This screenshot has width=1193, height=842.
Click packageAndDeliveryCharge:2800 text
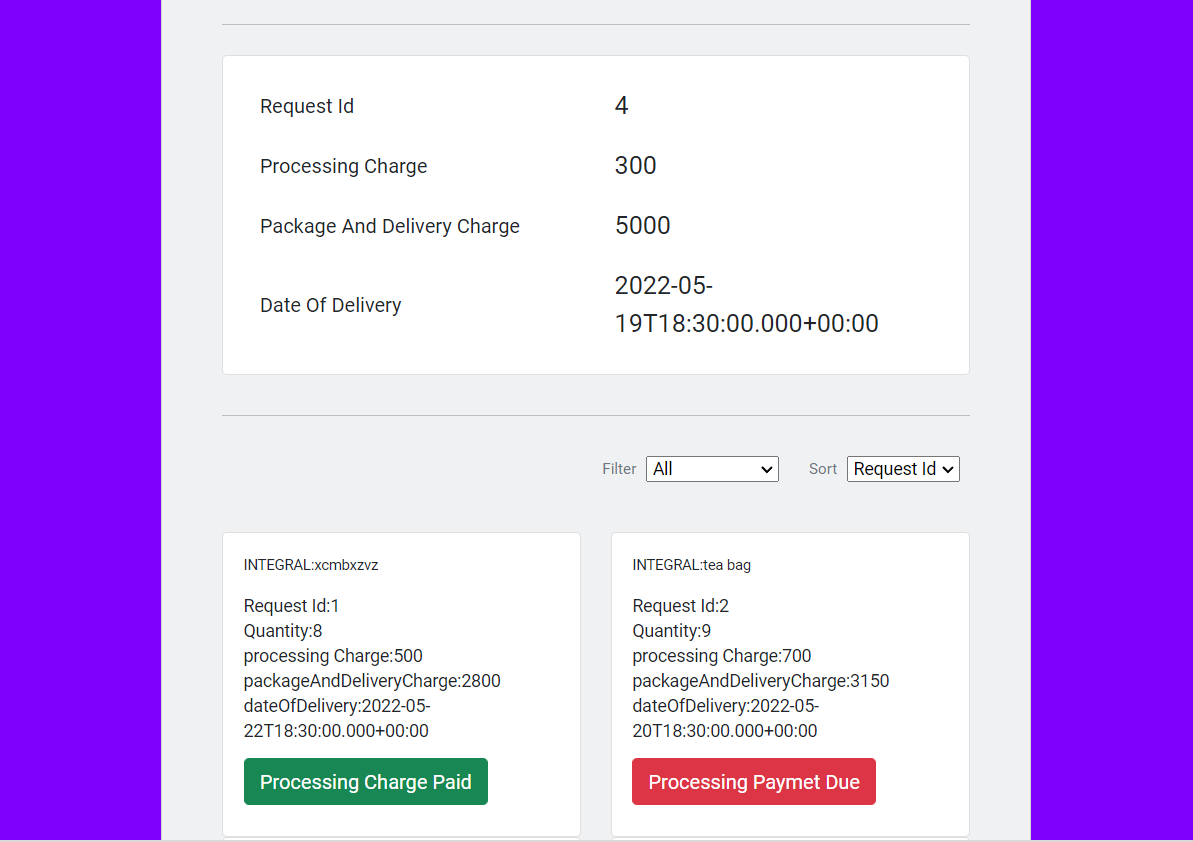[372, 681]
